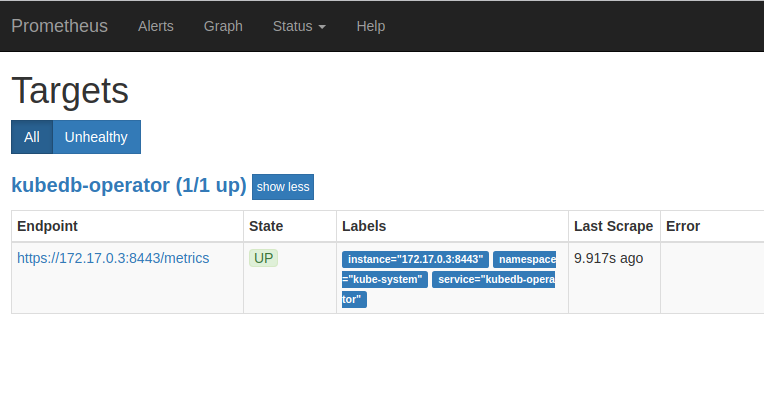The height and width of the screenshot is (403, 764).
Task: Click the kubedb-operator (1/1 up) heading
Action: click(128, 185)
